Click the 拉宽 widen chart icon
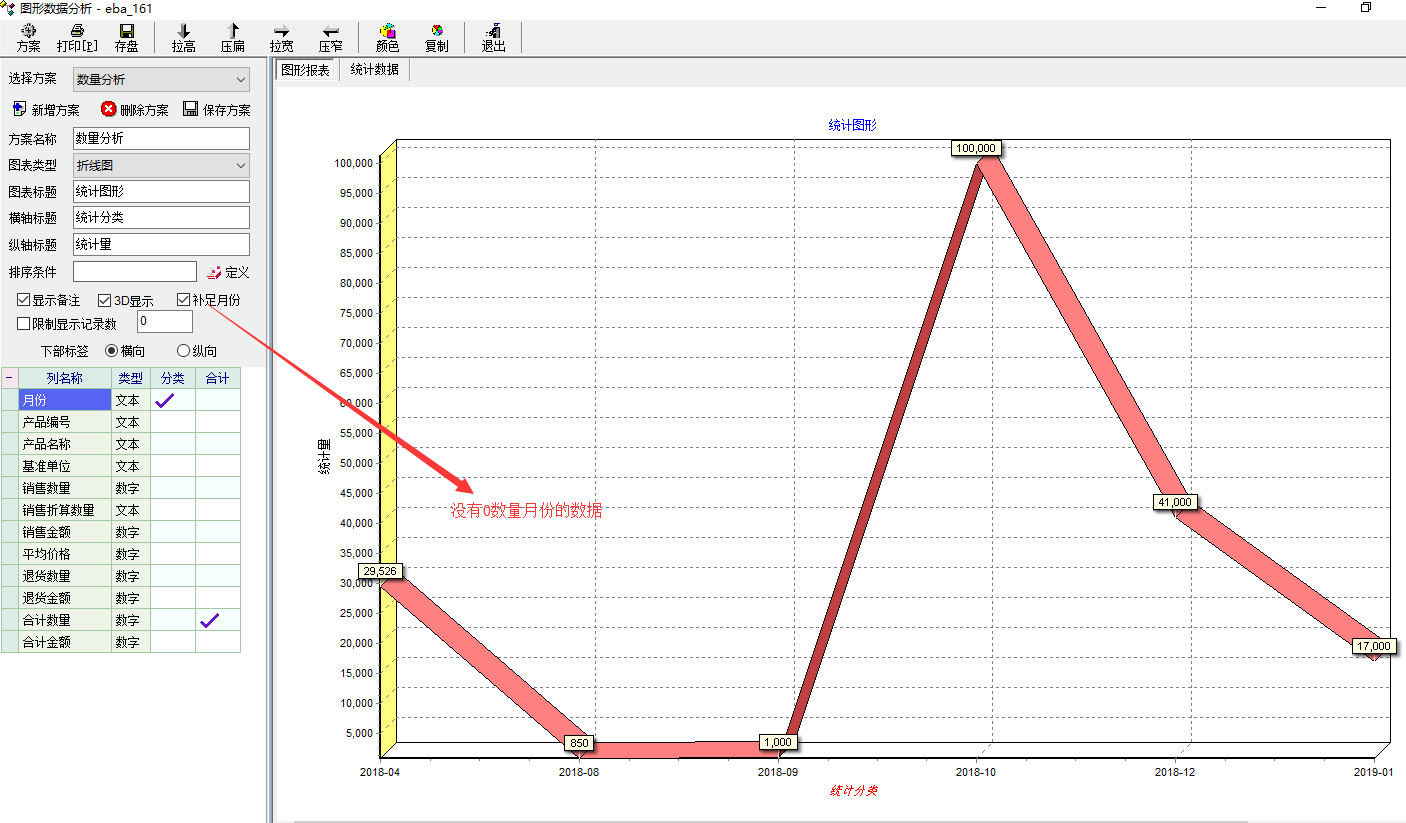 pos(281,32)
